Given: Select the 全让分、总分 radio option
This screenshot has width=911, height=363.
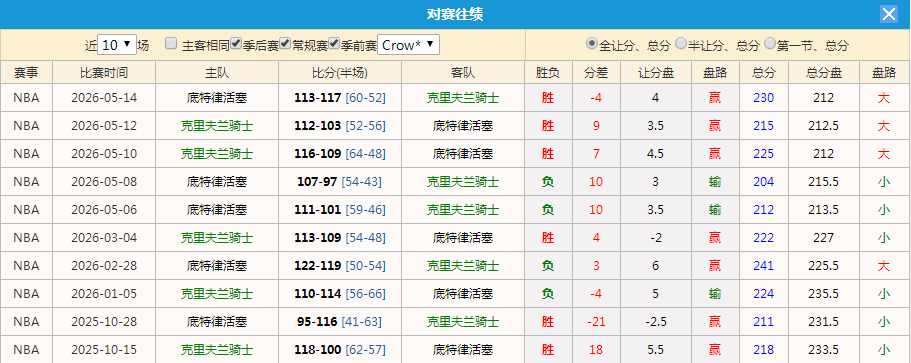Looking at the screenshot, I should (592, 44).
